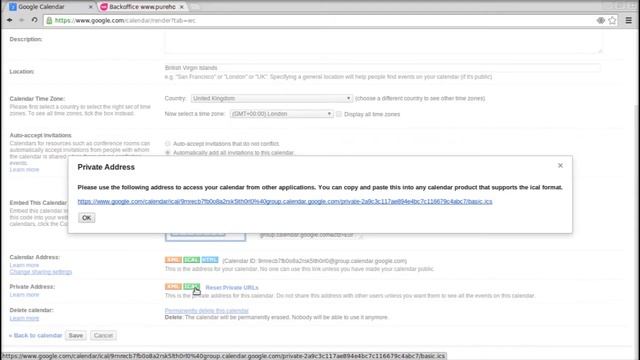Open the time zone dropdown
The width and height of the screenshot is (640, 360).
[x=281, y=114]
